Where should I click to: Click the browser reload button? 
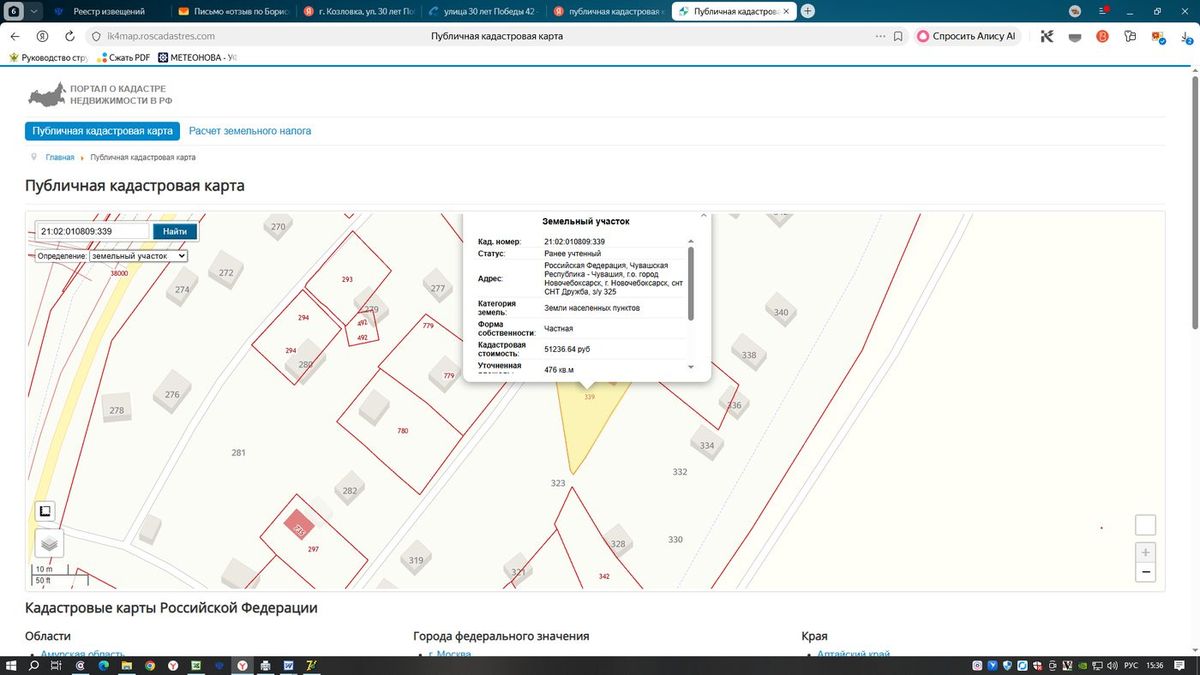point(69,36)
